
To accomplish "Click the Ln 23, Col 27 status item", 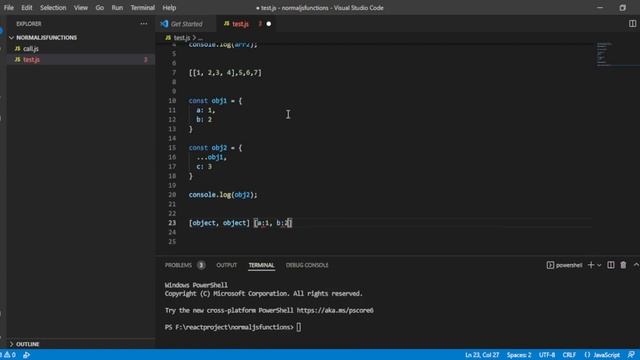I will [x=482, y=355].
